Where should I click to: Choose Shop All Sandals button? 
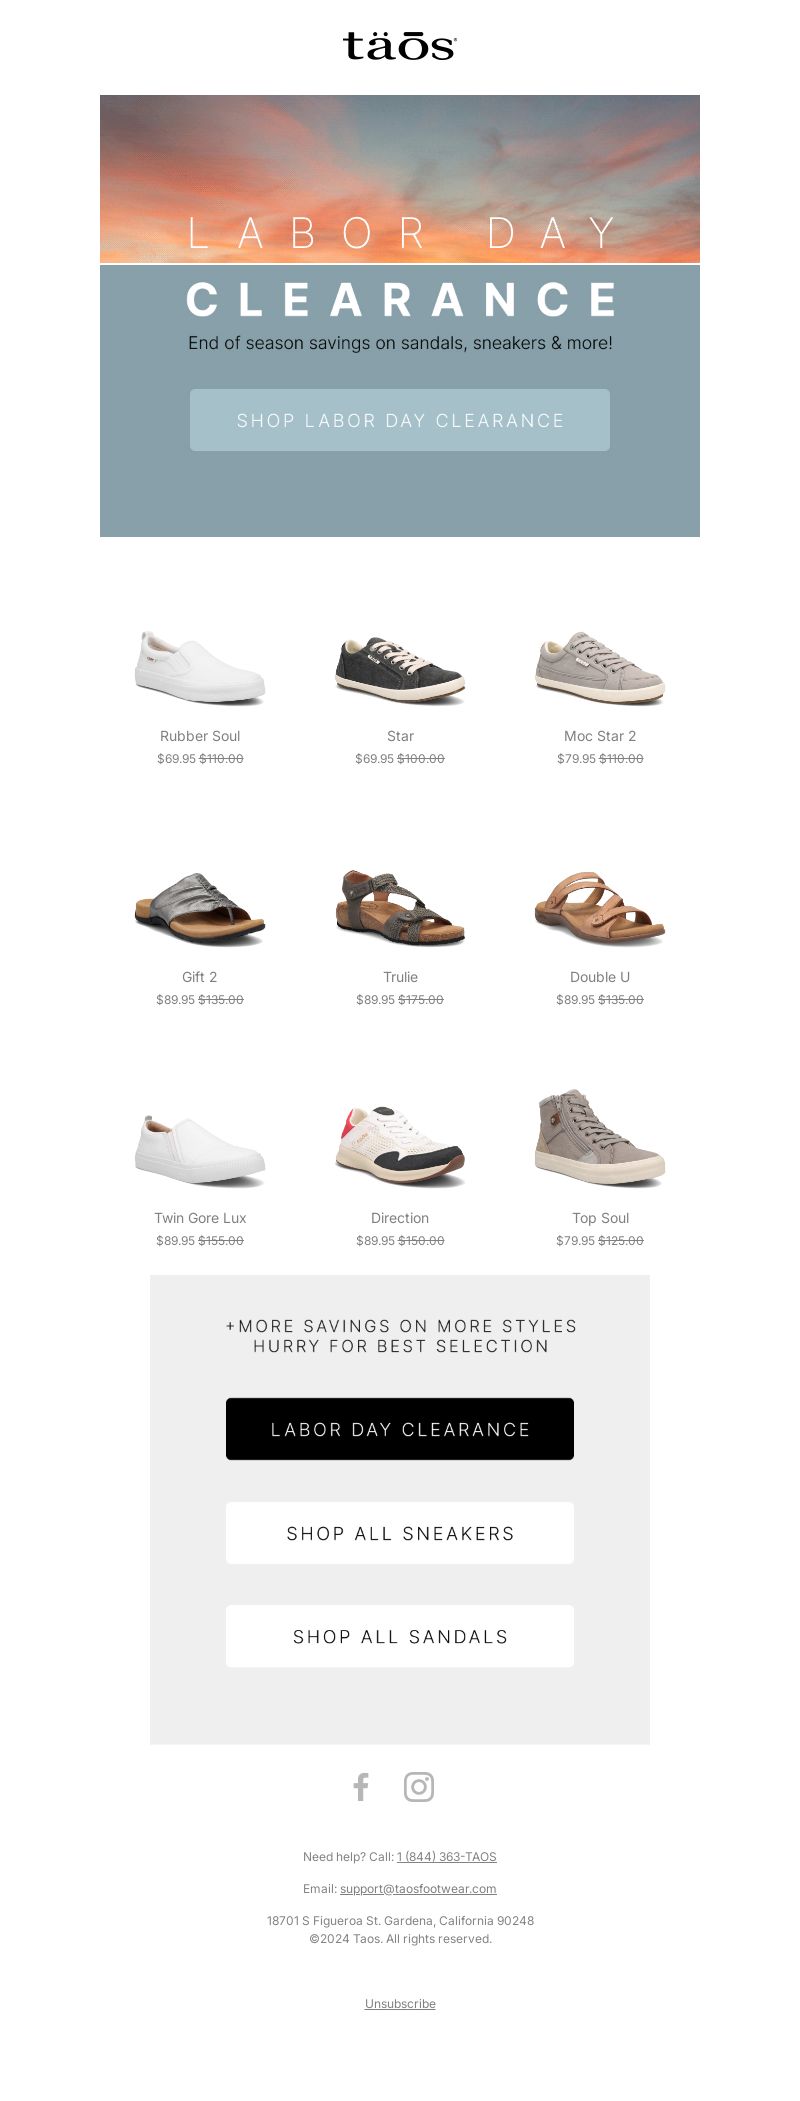[x=400, y=1636]
